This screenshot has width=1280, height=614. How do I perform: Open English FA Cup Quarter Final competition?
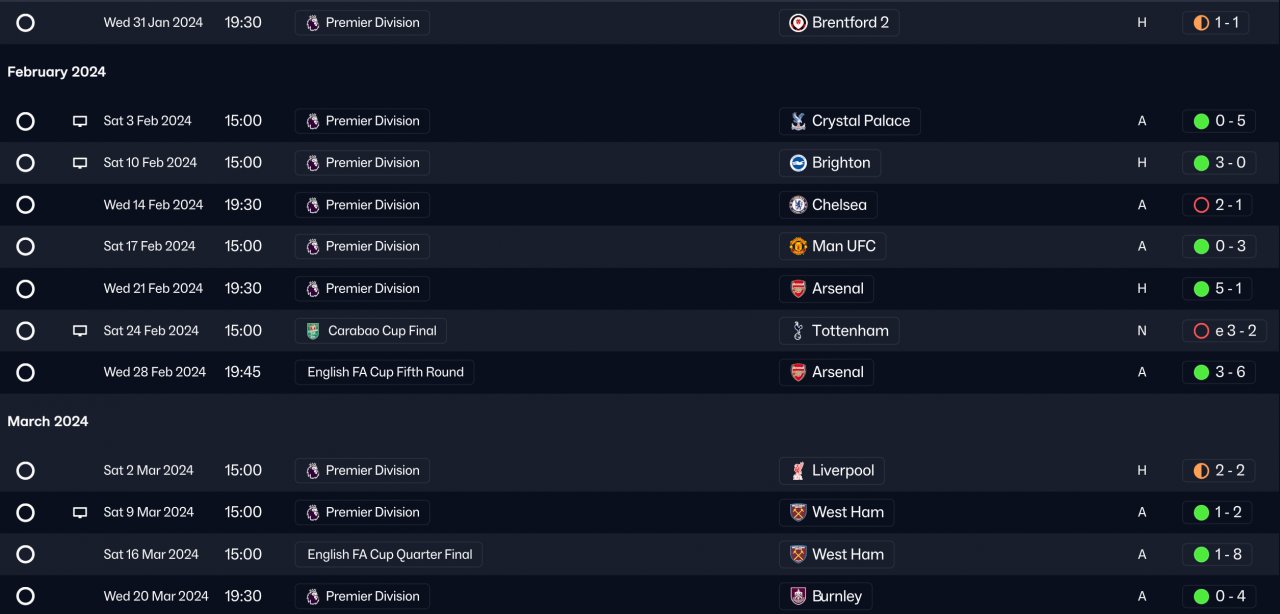pos(389,554)
